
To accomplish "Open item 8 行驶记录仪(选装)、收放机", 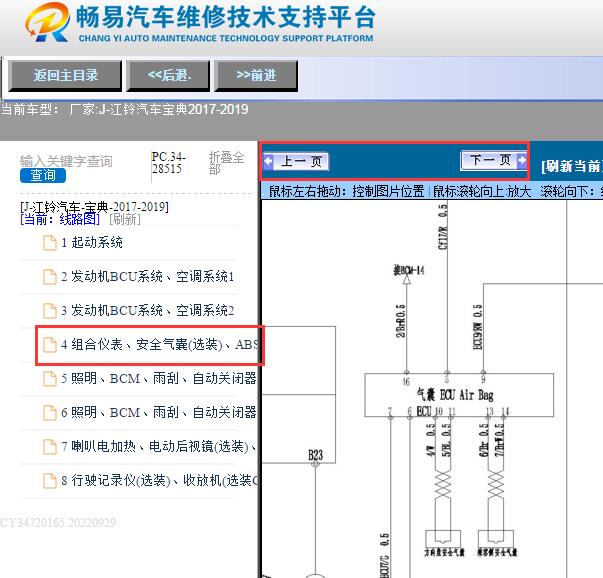I will [x=160, y=480].
